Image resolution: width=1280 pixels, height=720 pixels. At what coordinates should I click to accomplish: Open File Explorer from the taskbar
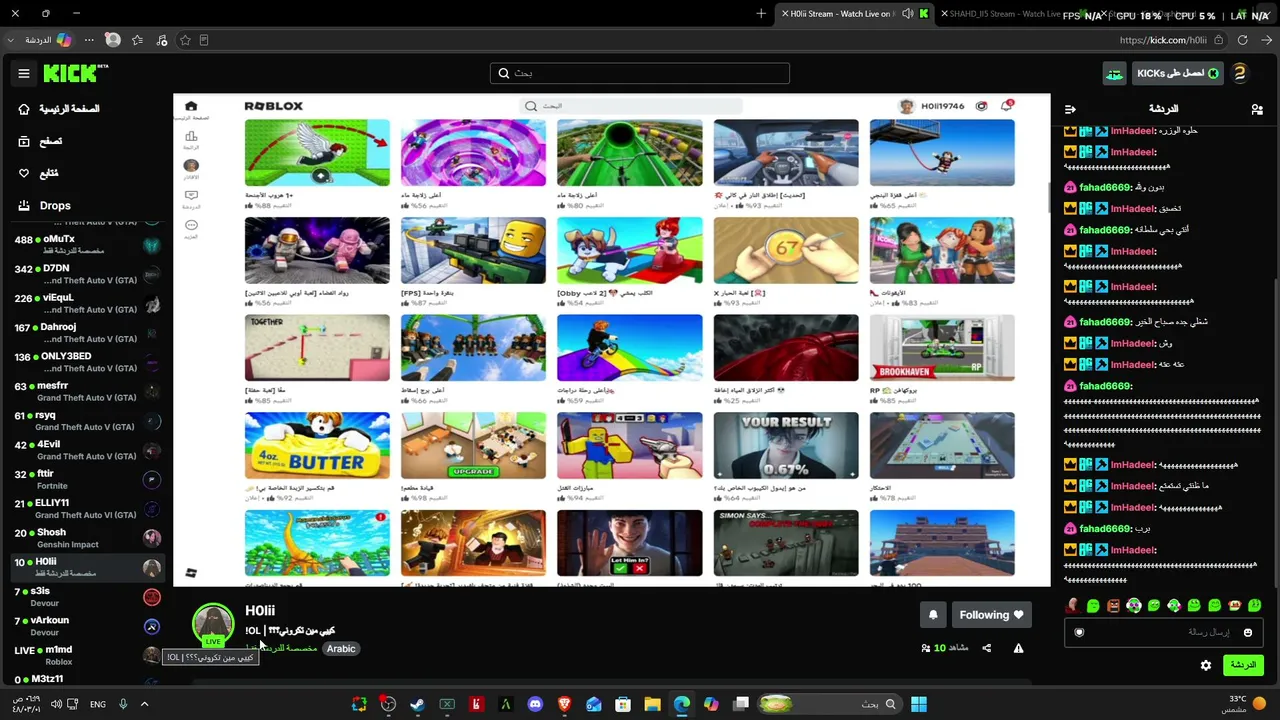tap(652, 704)
